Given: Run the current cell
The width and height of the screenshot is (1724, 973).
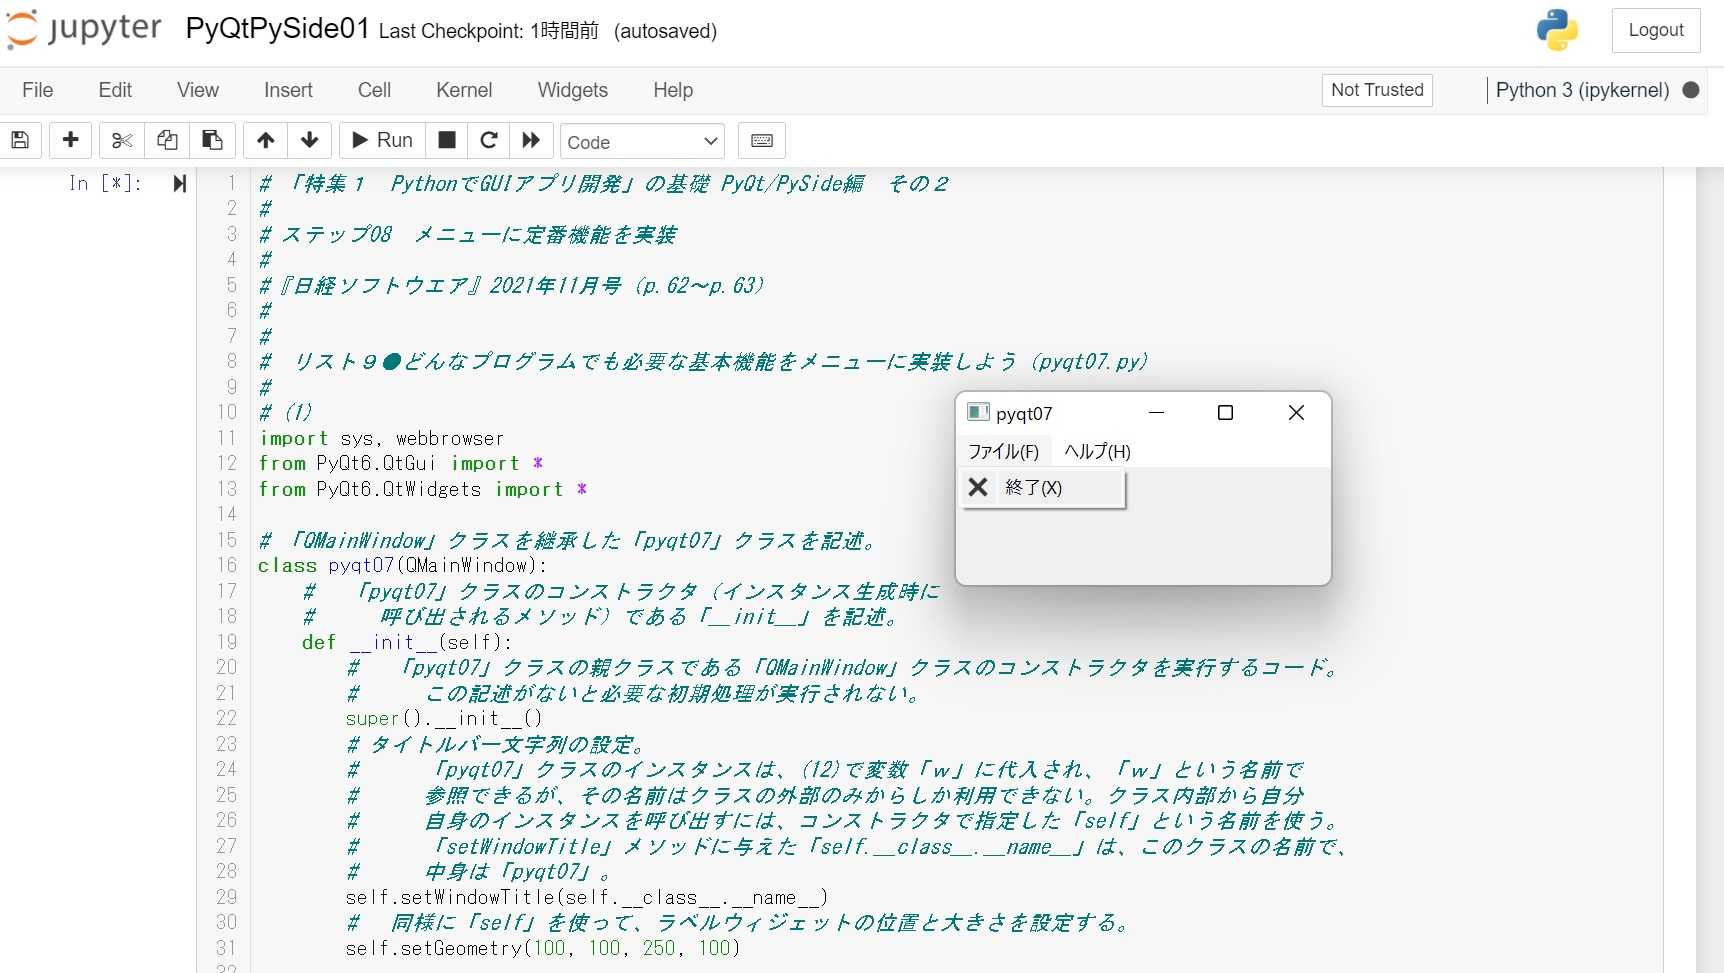Looking at the screenshot, I should click(380, 140).
